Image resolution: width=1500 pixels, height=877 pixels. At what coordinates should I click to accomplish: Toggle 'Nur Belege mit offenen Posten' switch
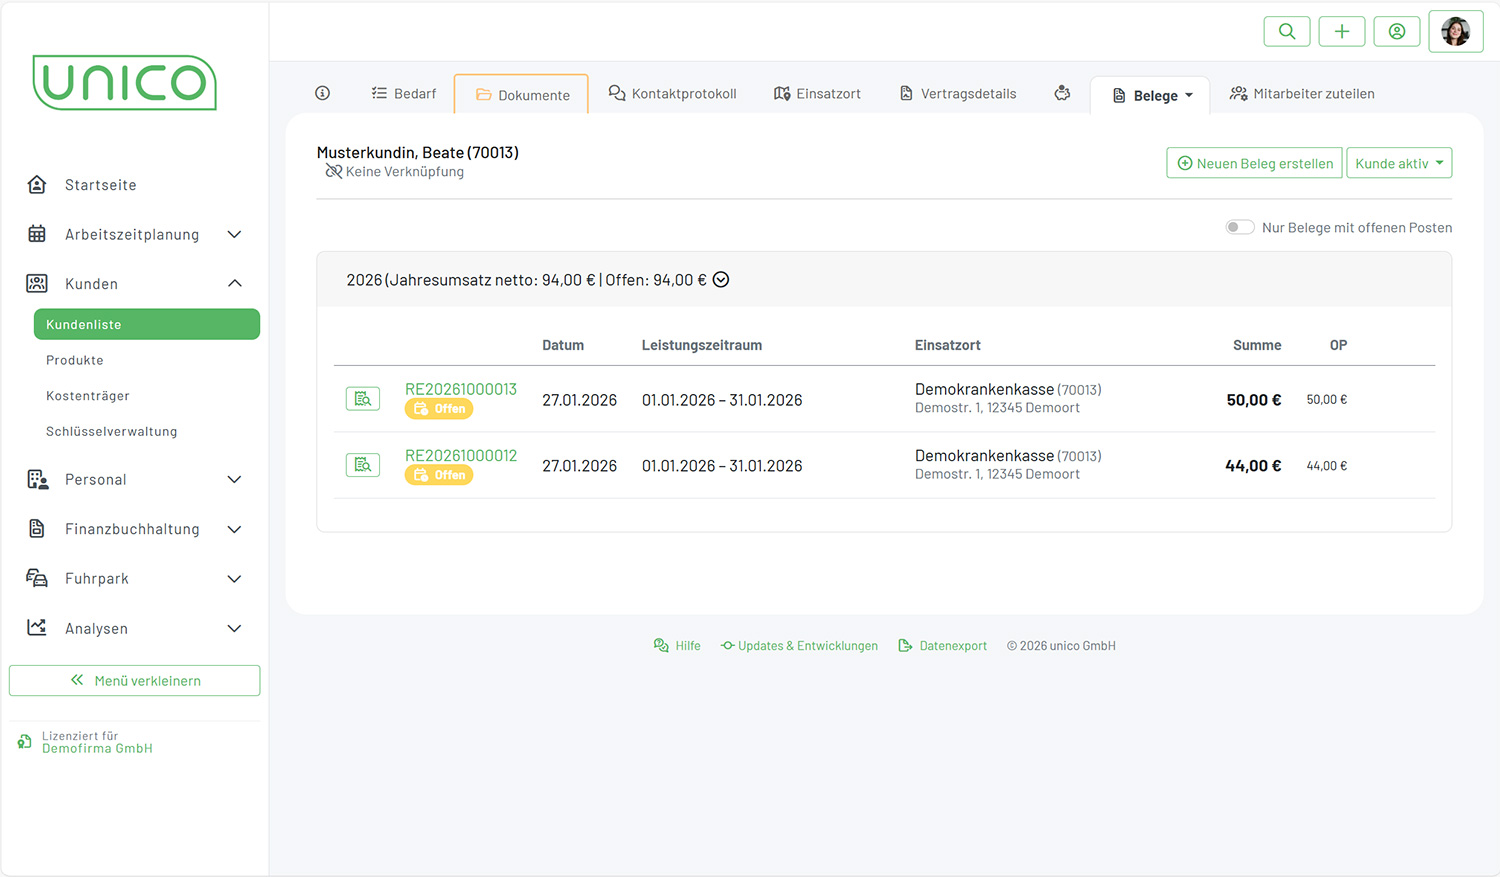tap(1239, 227)
